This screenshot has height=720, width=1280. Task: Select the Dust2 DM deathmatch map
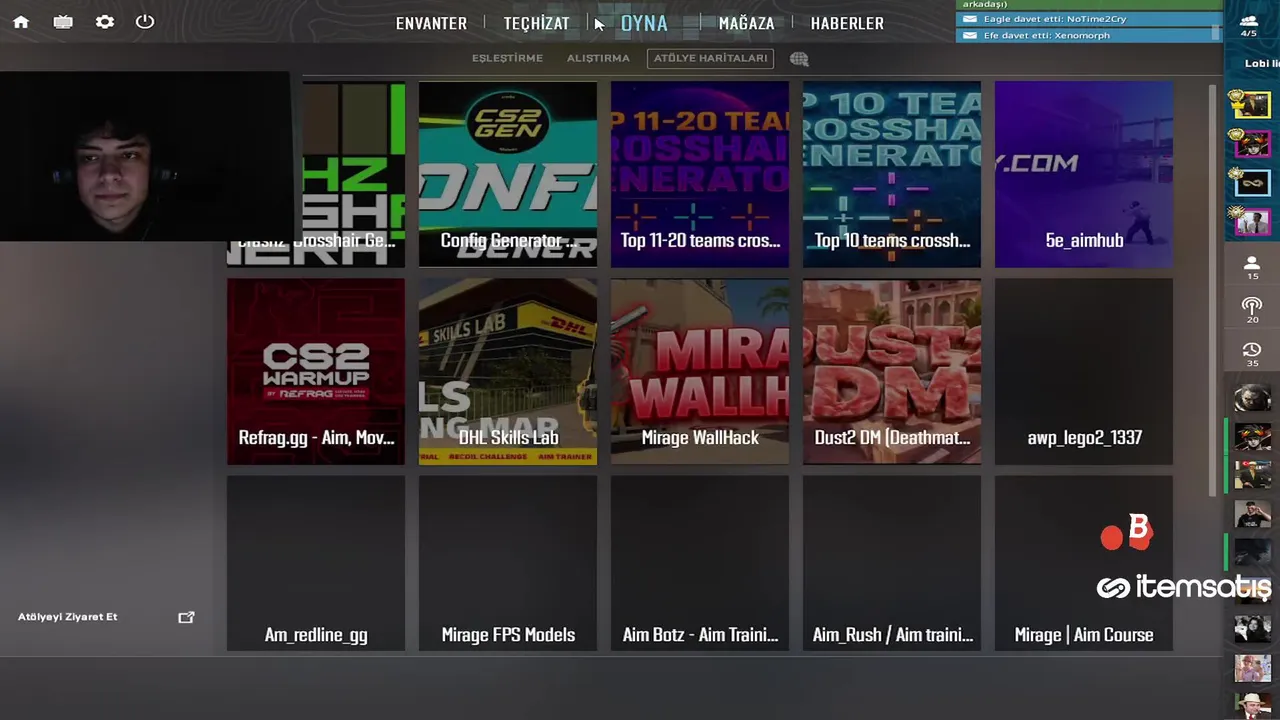pos(892,371)
